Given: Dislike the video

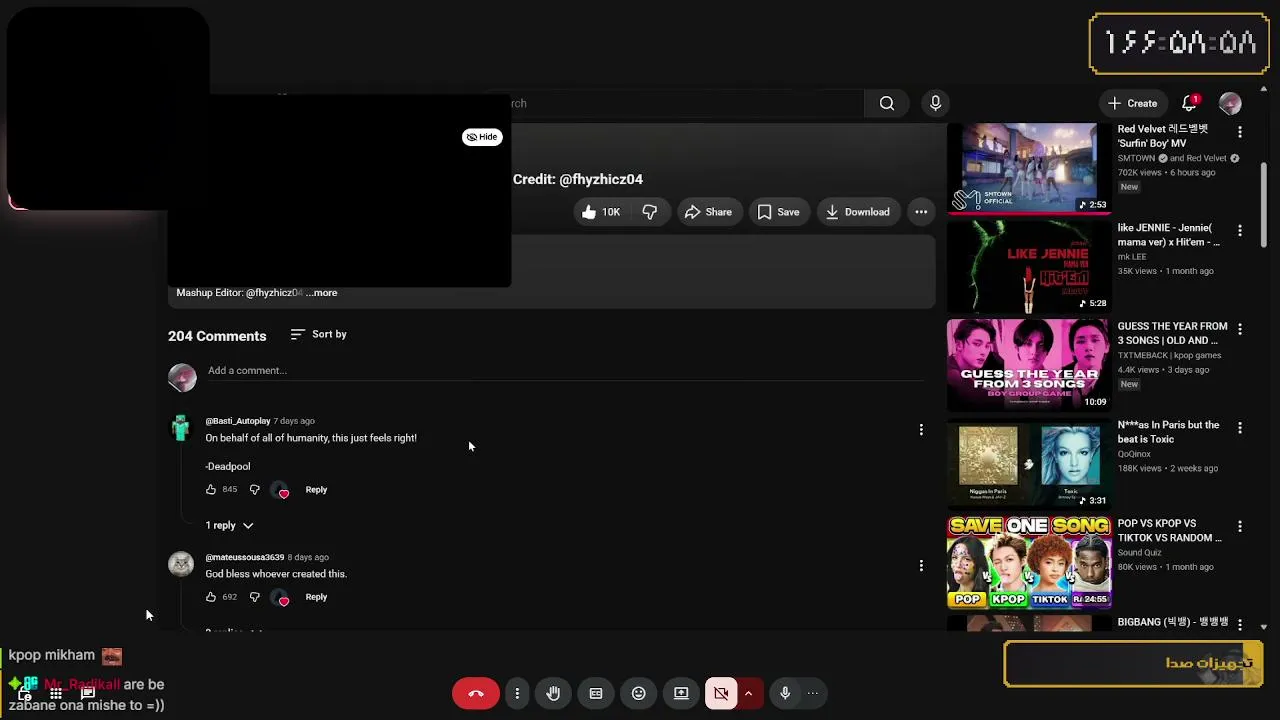Looking at the screenshot, I should tap(650, 212).
